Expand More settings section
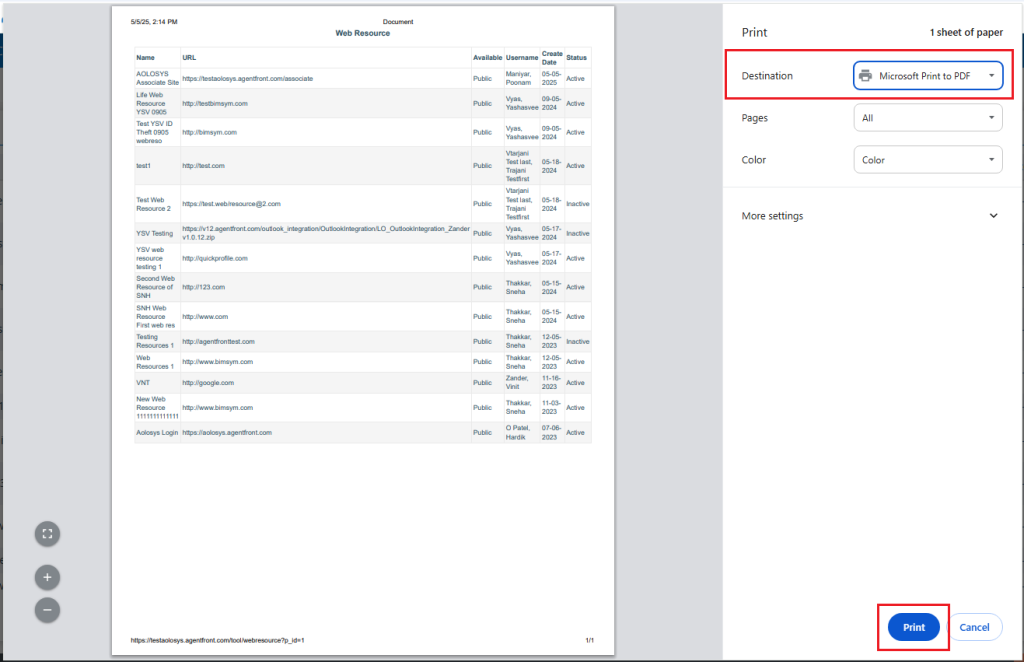 [x=870, y=216]
